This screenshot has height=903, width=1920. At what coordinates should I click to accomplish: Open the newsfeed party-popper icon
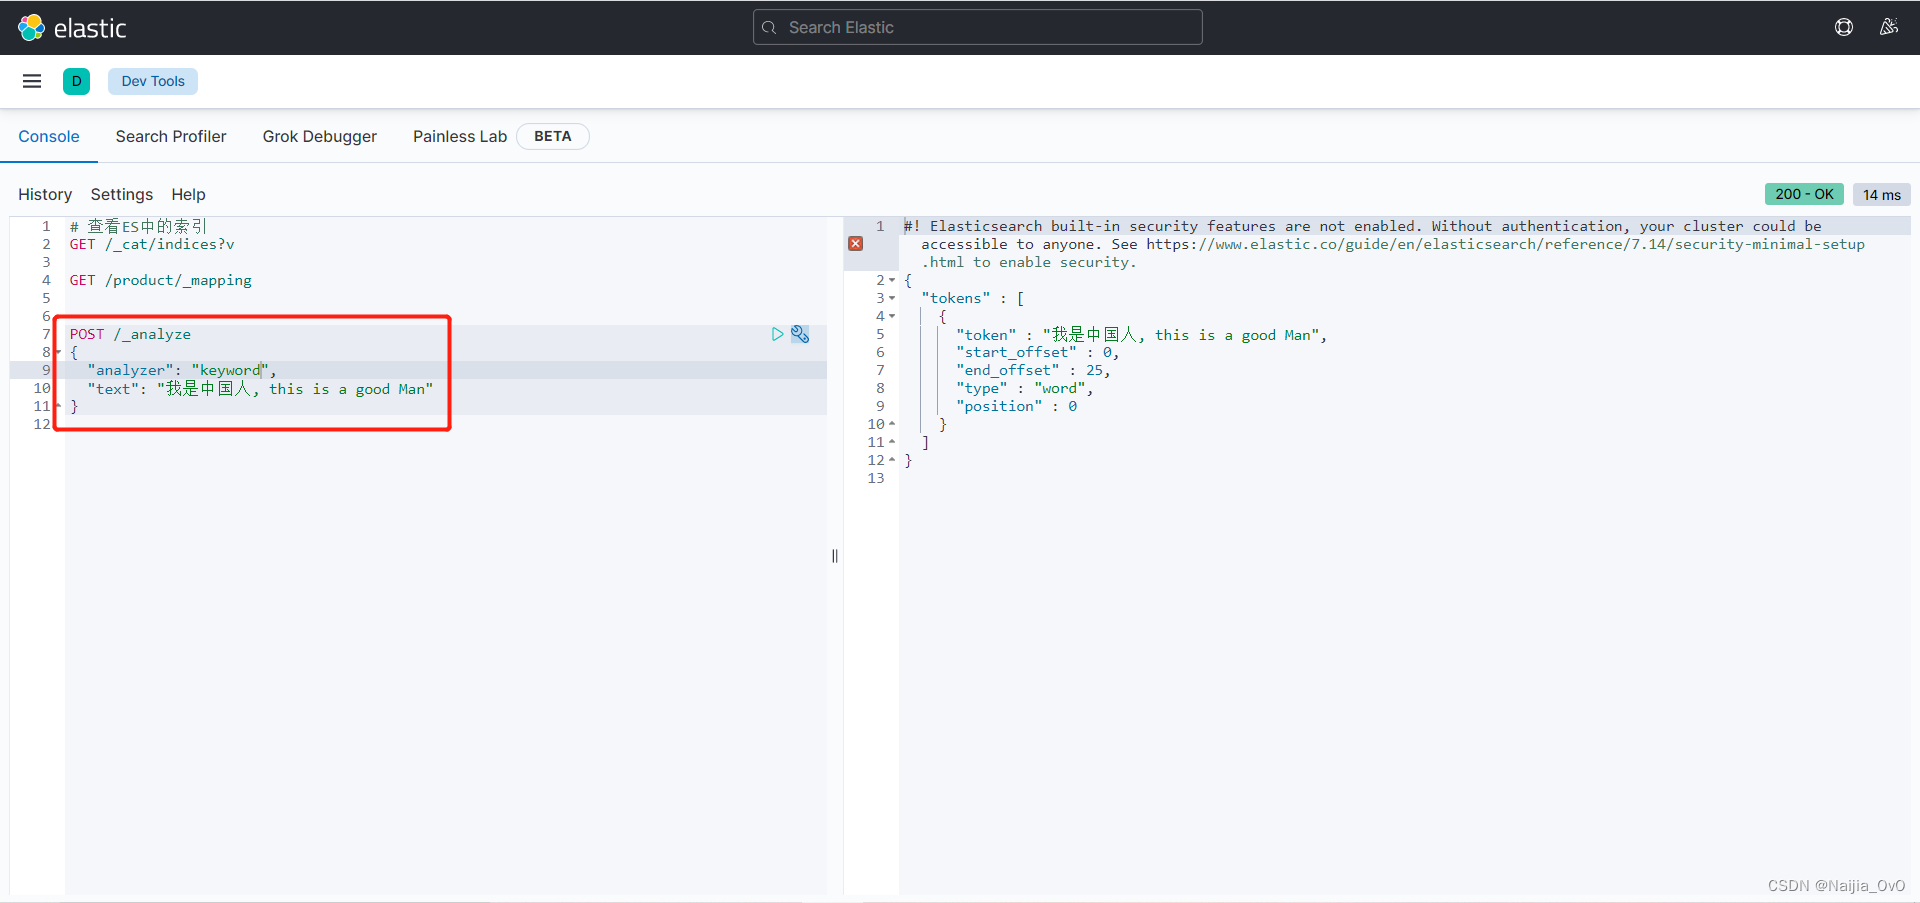[x=1890, y=27]
